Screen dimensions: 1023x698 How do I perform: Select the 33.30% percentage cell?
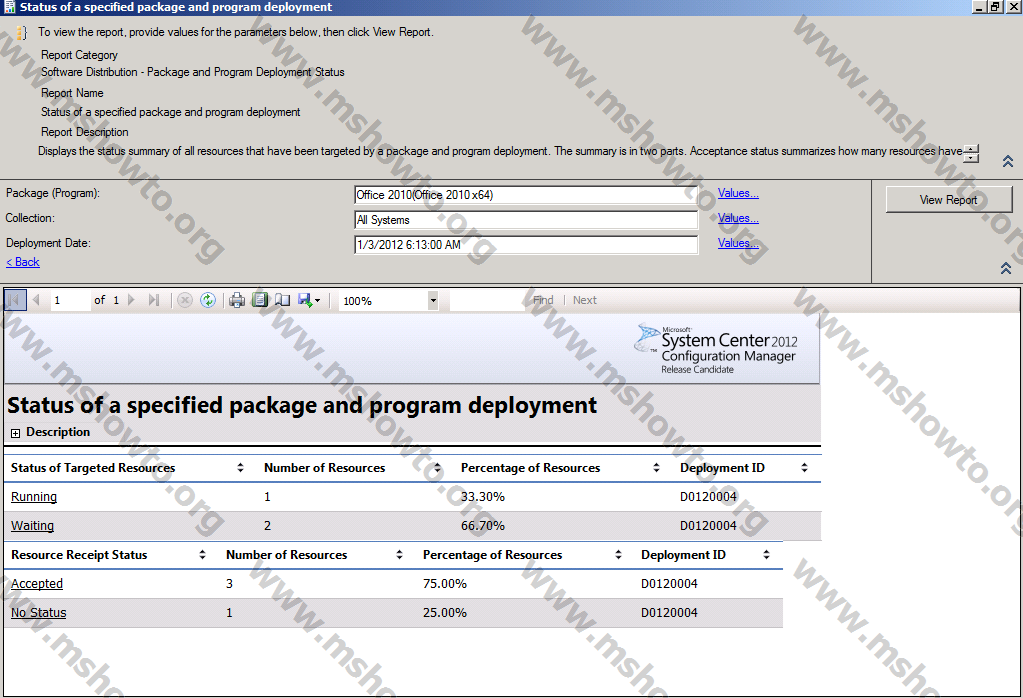pos(483,497)
